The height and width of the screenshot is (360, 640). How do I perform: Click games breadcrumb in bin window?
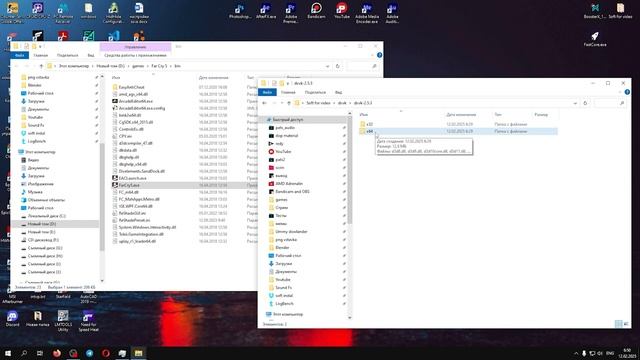(x=138, y=66)
